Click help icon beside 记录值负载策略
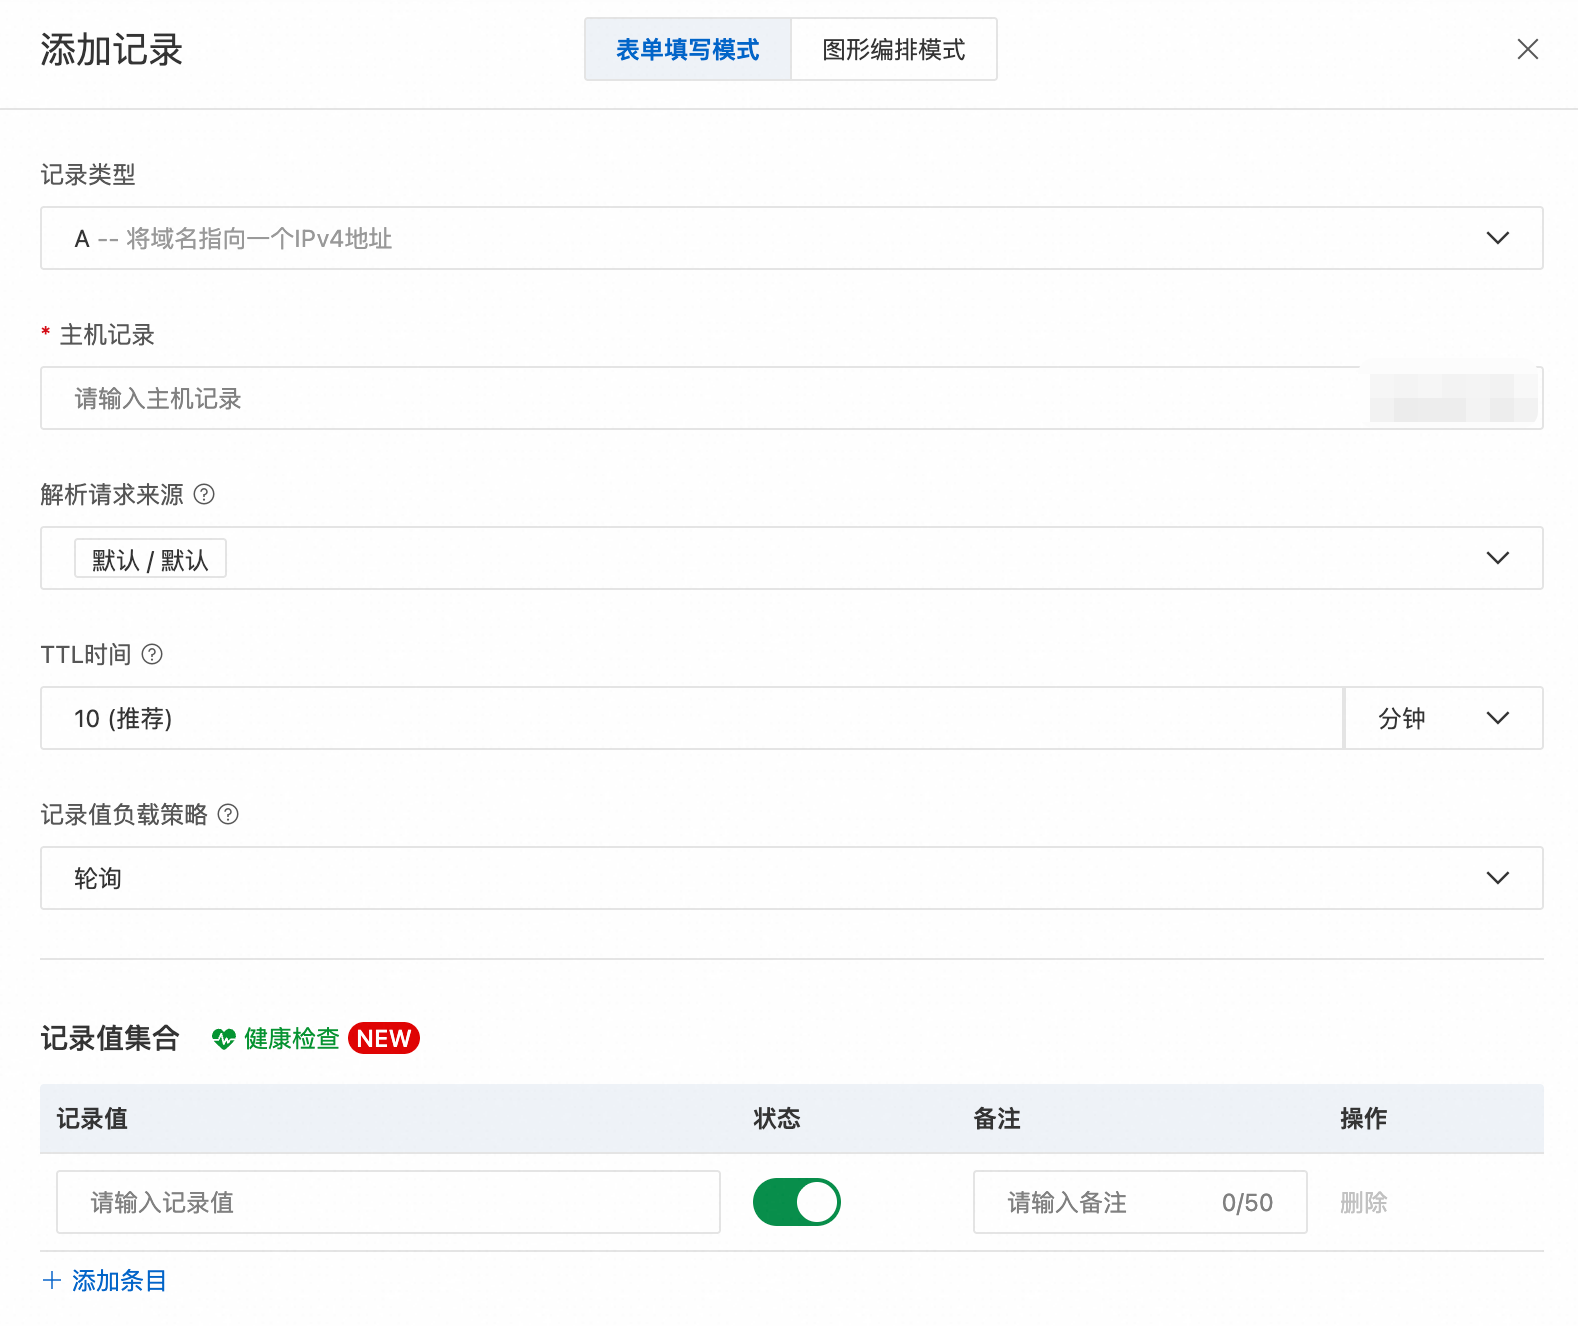Image resolution: width=1578 pixels, height=1326 pixels. (228, 814)
